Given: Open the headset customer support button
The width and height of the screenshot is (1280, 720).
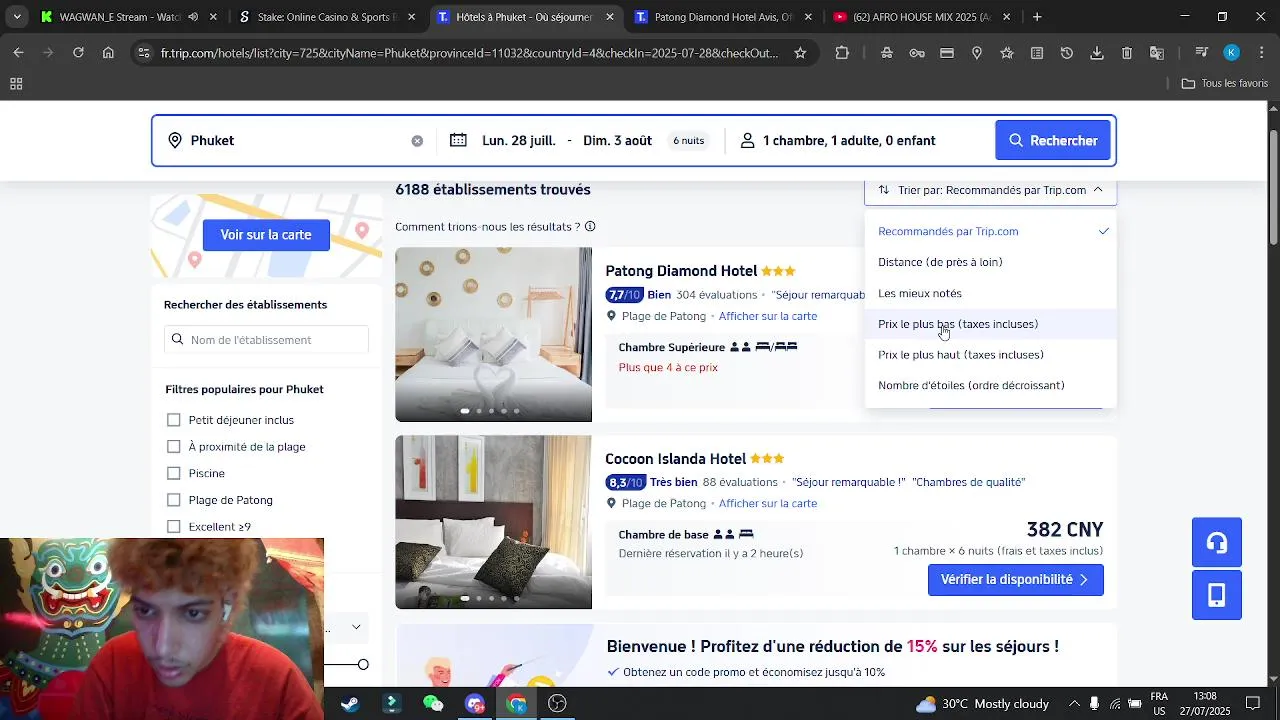Looking at the screenshot, I should coord(1217,543).
